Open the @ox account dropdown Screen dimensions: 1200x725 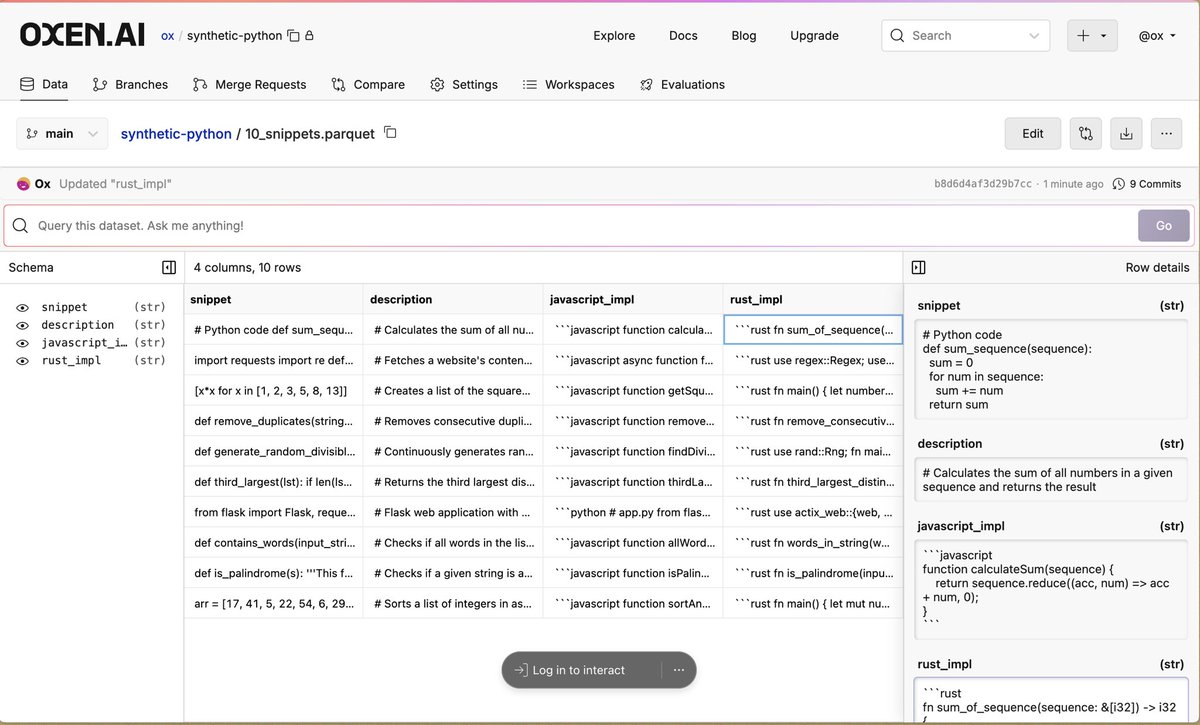pos(1155,35)
